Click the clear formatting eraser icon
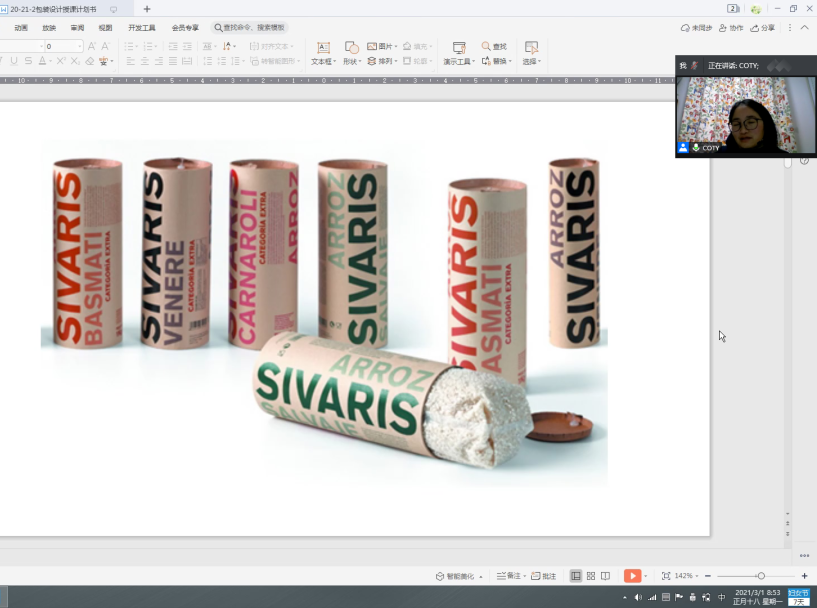817x608 pixels. (x=90, y=61)
